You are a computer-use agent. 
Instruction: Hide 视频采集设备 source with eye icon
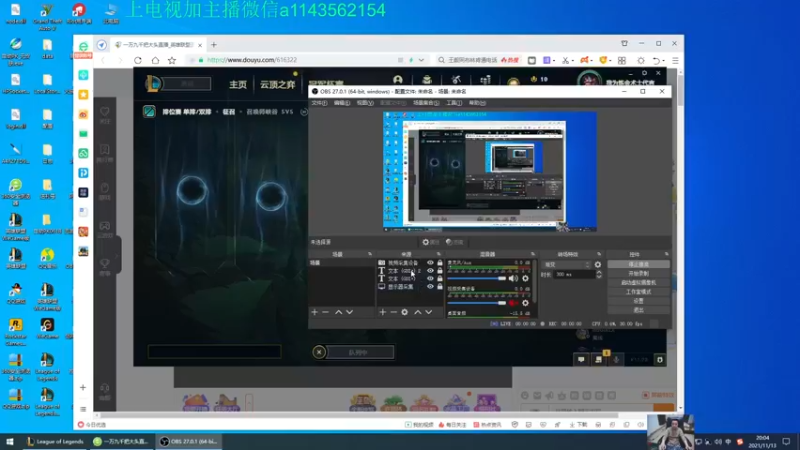[430, 263]
